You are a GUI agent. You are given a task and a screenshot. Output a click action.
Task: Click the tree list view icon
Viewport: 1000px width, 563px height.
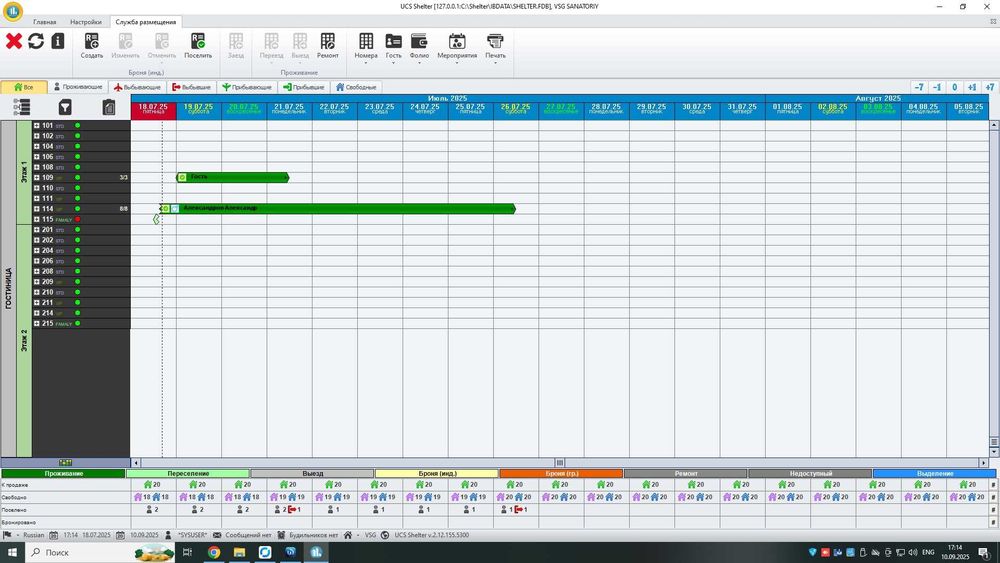pyautogui.click(x=22, y=107)
